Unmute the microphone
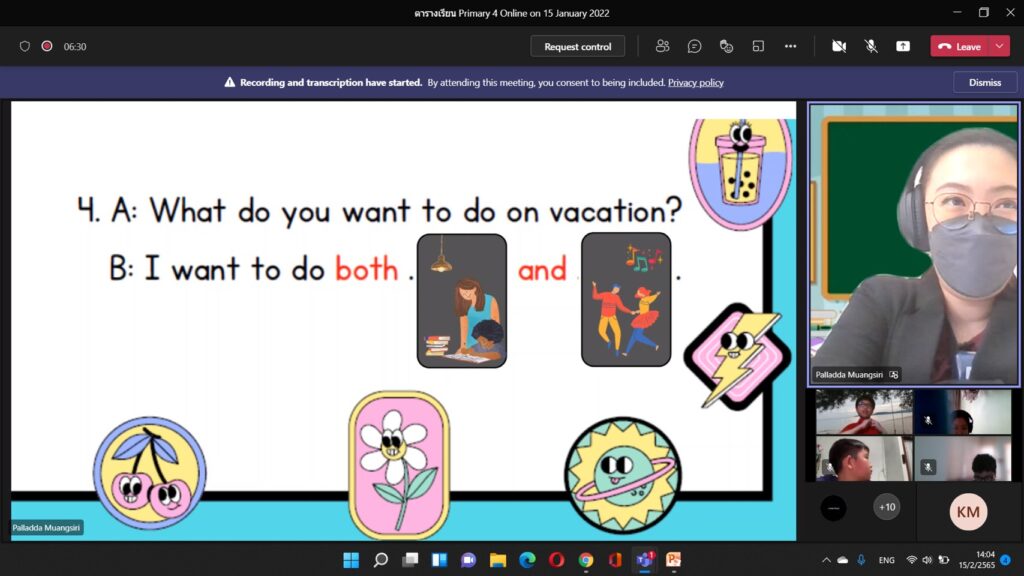The image size is (1024, 576). (871, 46)
